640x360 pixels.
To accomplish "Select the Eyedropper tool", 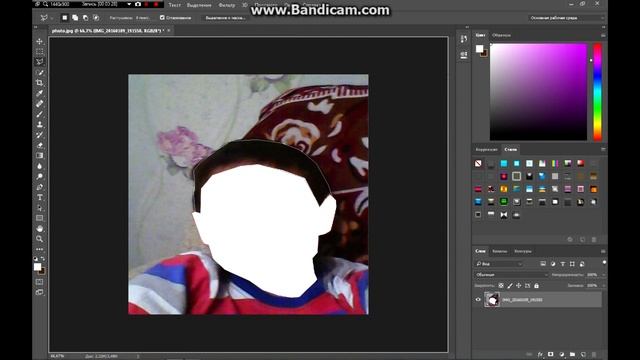I will point(40,93).
